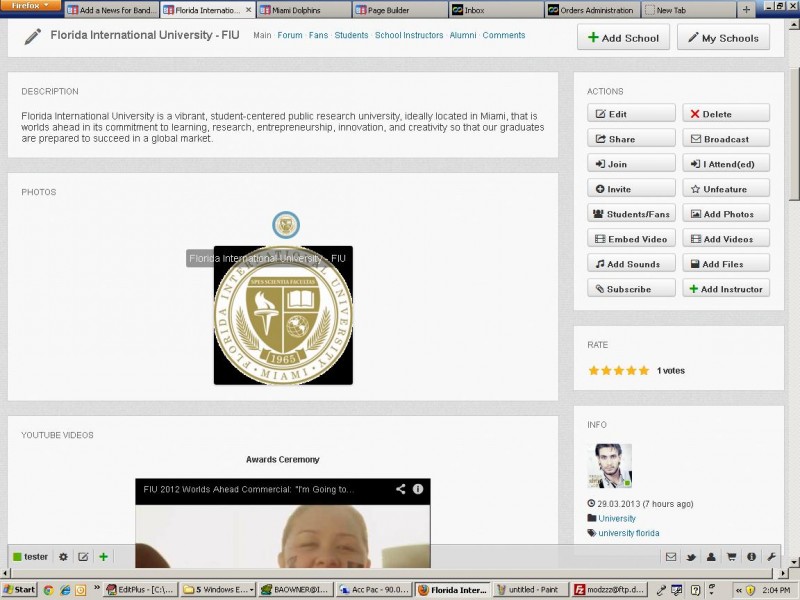Screen dimensions: 800x600
Task: Click the Students/Fans button
Action: point(631,214)
